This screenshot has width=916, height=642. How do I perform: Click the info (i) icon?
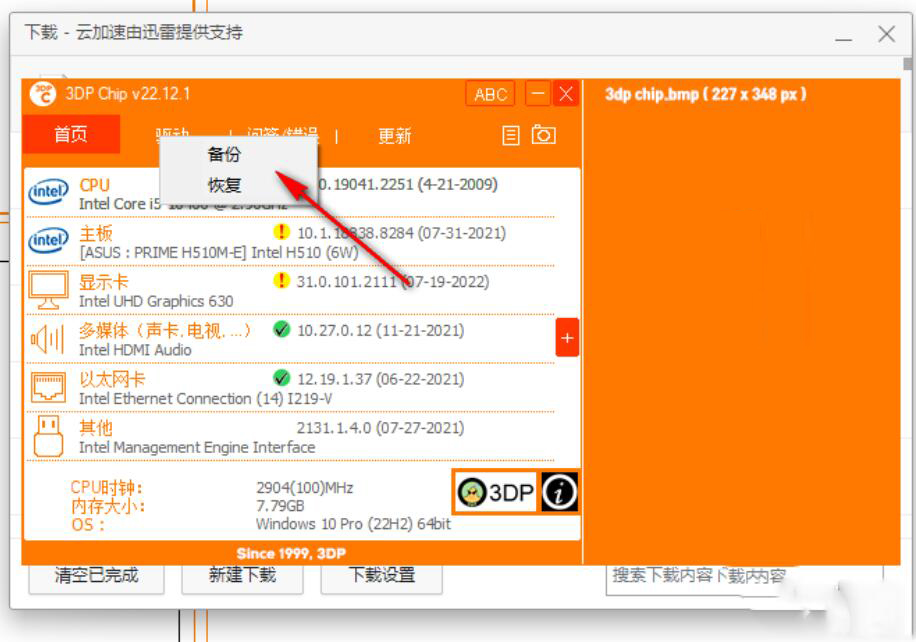[x=559, y=492]
